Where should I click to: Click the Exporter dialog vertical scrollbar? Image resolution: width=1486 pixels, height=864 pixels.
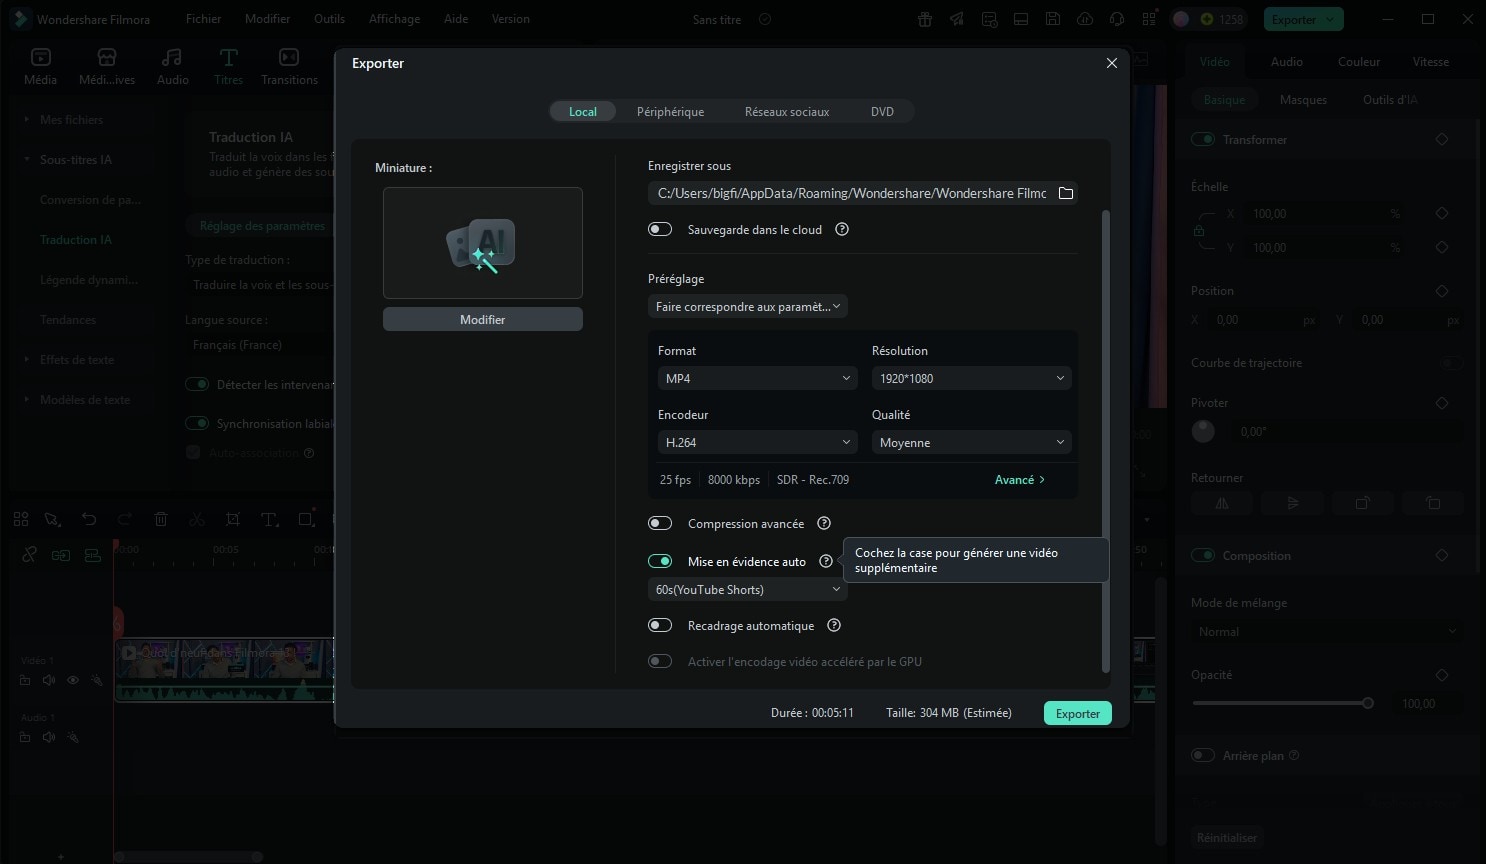point(1105,440)
